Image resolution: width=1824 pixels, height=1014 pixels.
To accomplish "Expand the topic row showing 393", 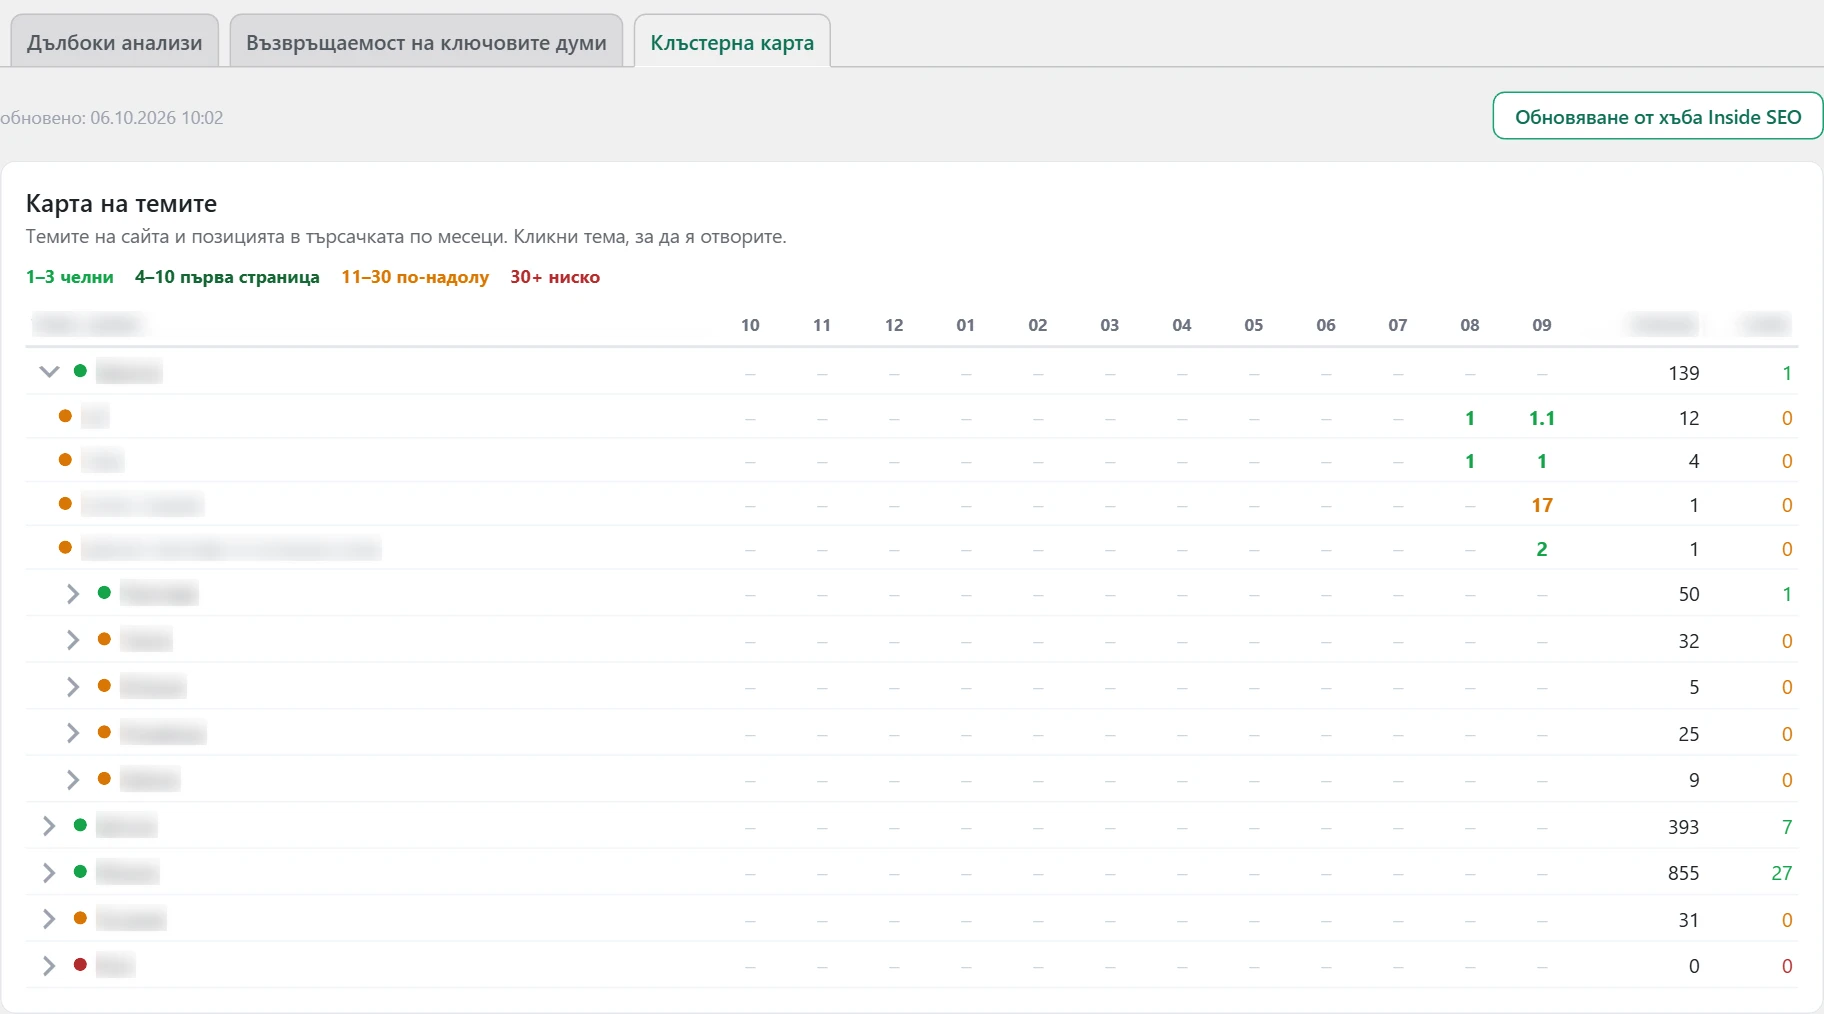I will [48, 826].
